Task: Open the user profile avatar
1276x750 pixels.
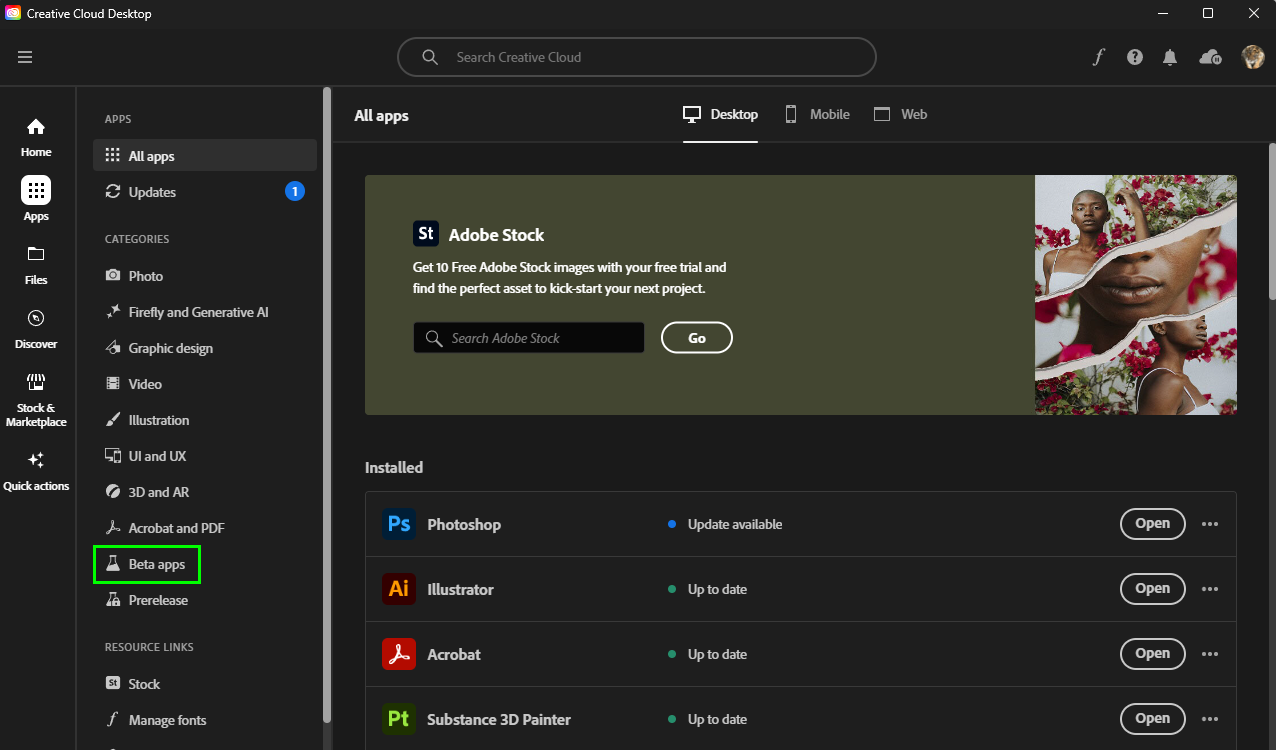Action: coord(1253,57)
